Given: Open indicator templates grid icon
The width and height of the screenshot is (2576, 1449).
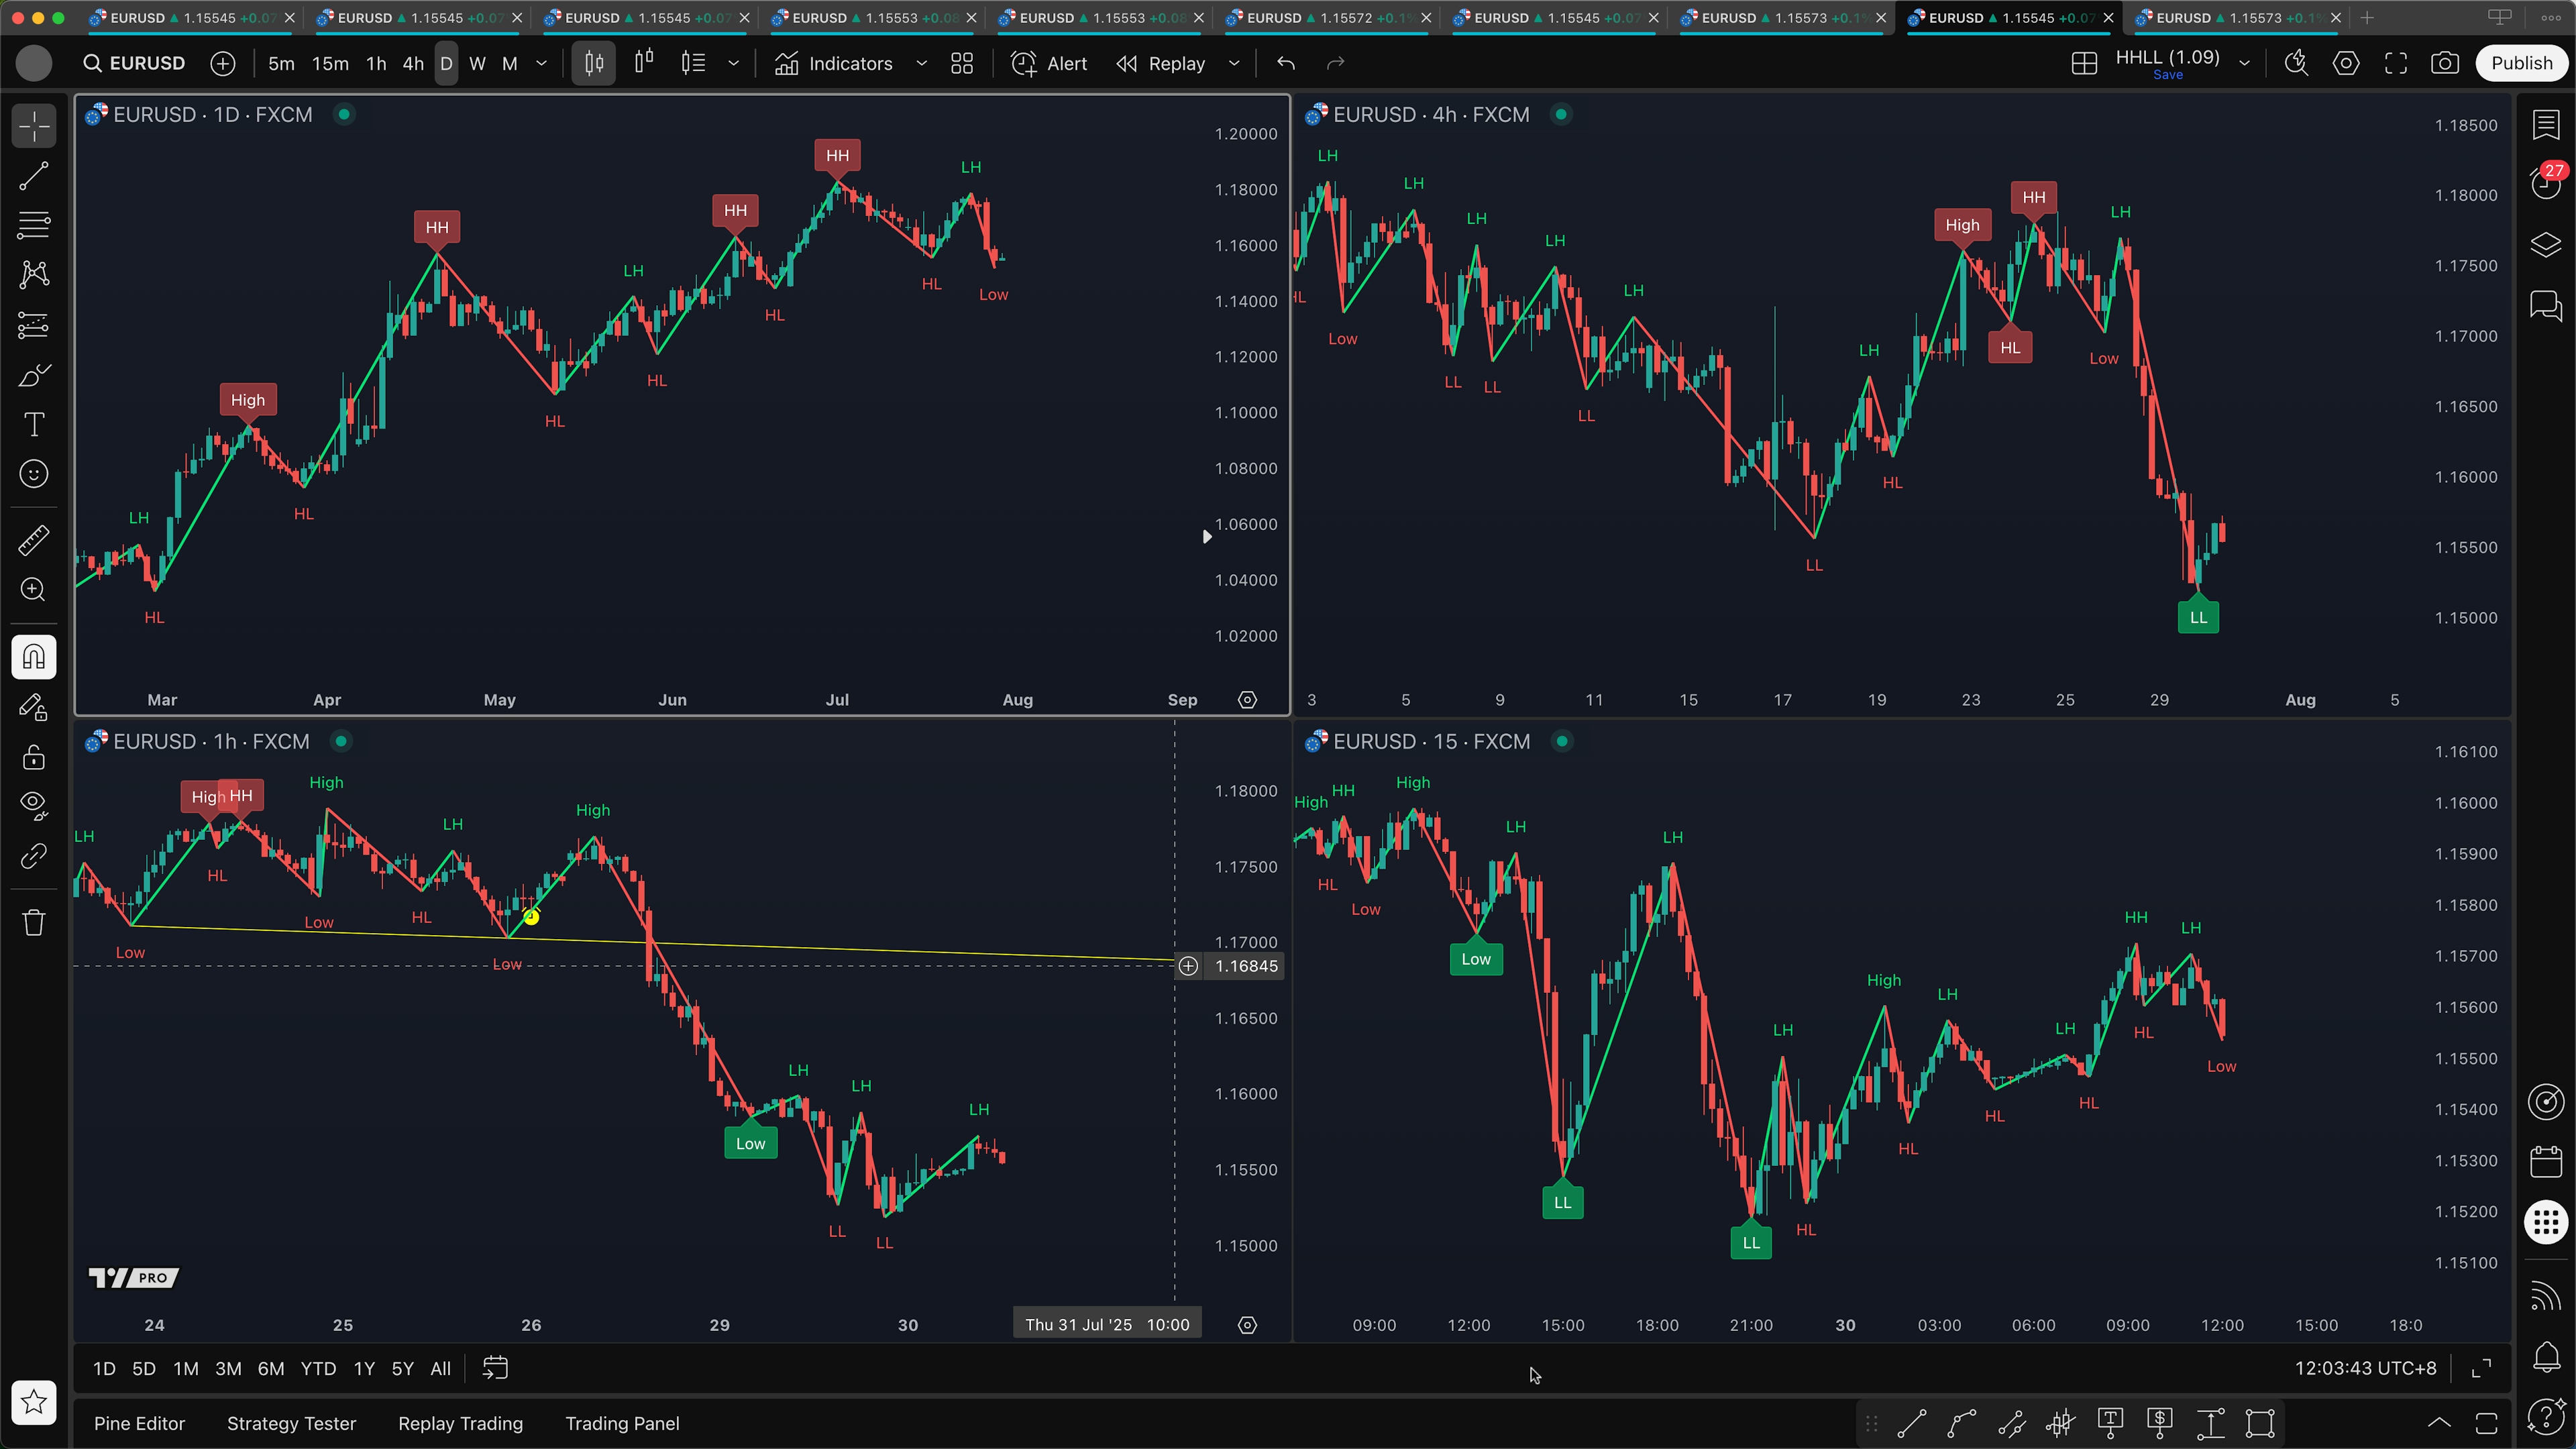Looking at the screenshot, I should pyautogui.click(x=962, y=63).
